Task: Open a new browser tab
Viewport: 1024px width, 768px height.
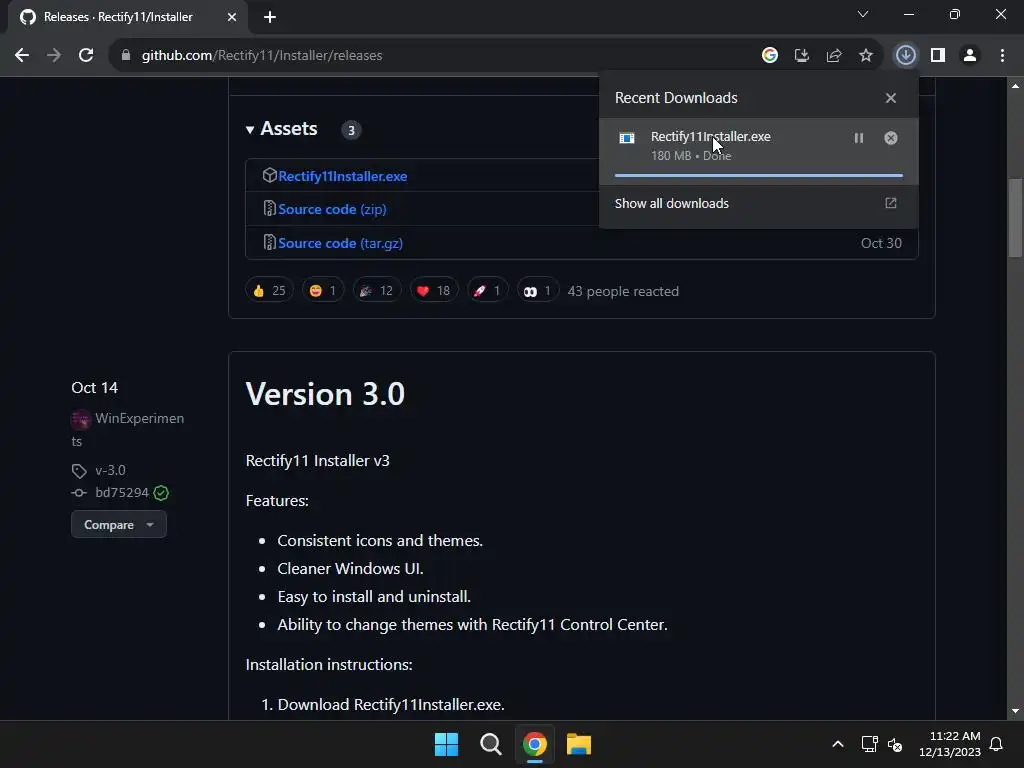Action: 270,17
